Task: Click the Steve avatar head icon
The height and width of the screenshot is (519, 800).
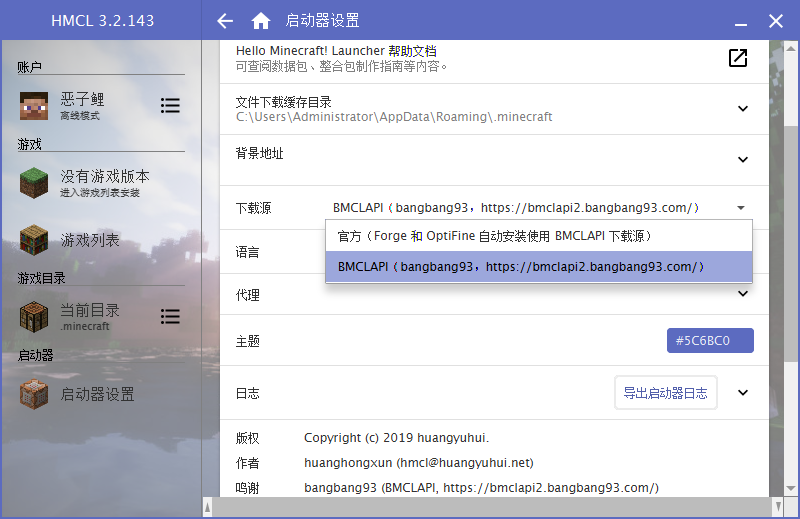Action: (x=34, y=106)
